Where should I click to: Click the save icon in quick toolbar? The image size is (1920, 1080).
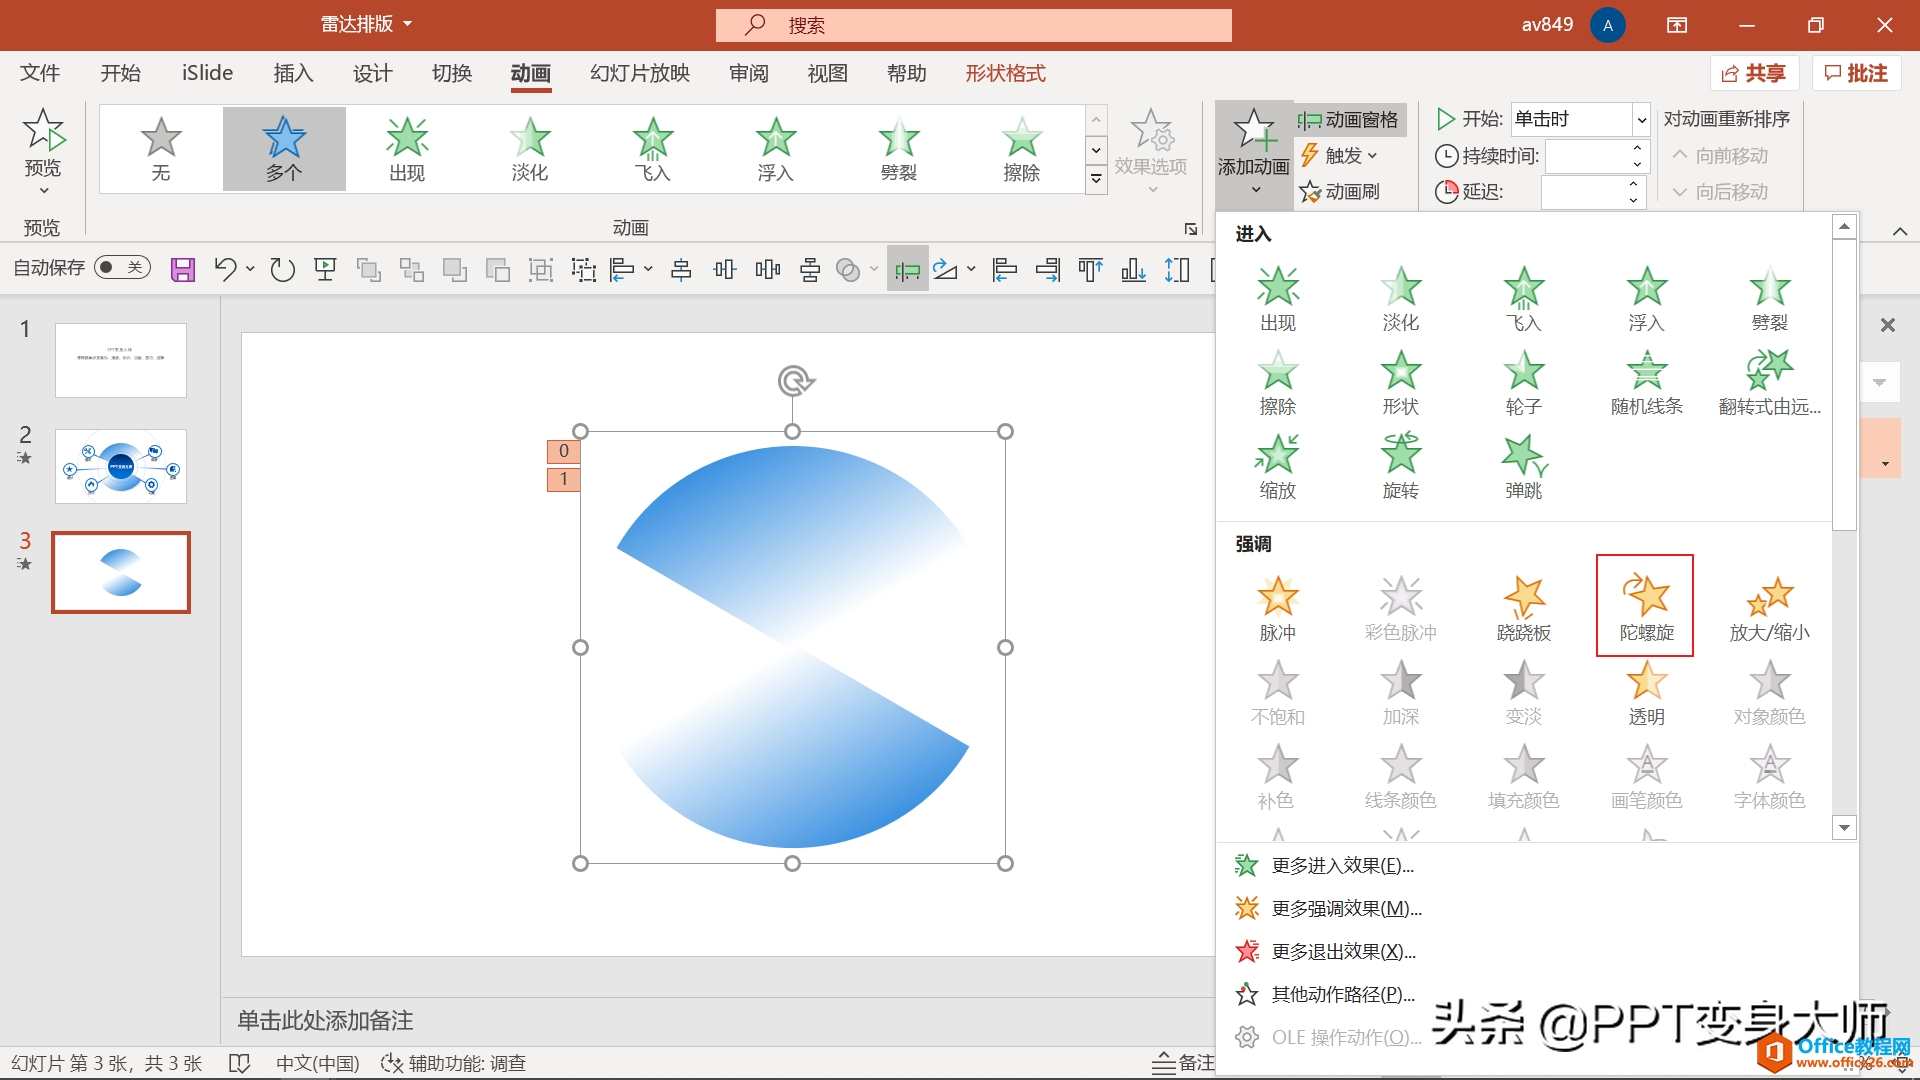click(x=182, y=269)
